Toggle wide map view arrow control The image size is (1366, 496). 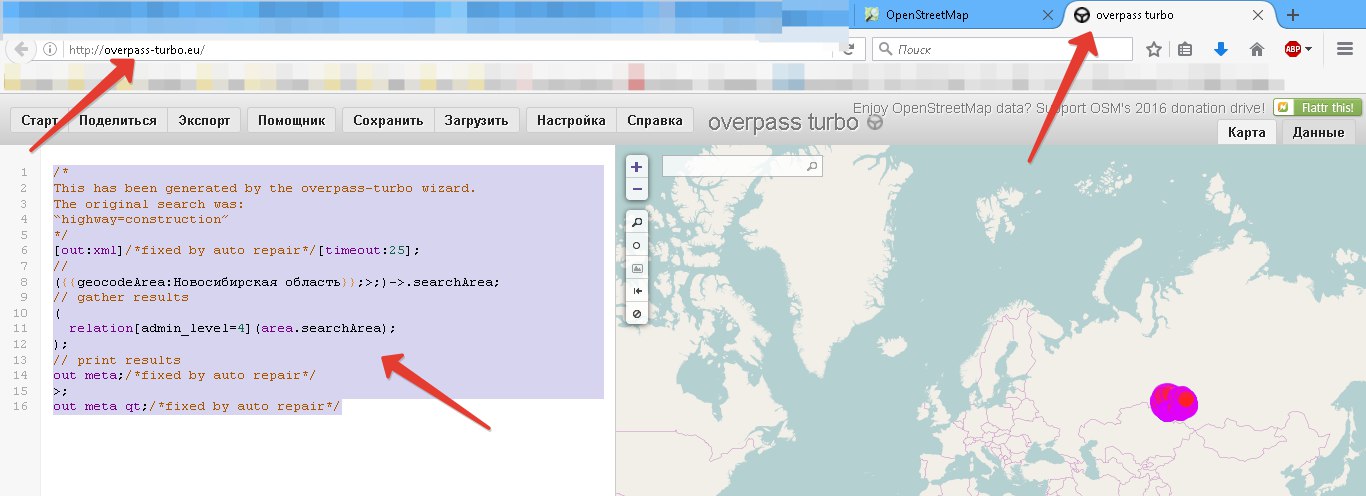(637, 291)
